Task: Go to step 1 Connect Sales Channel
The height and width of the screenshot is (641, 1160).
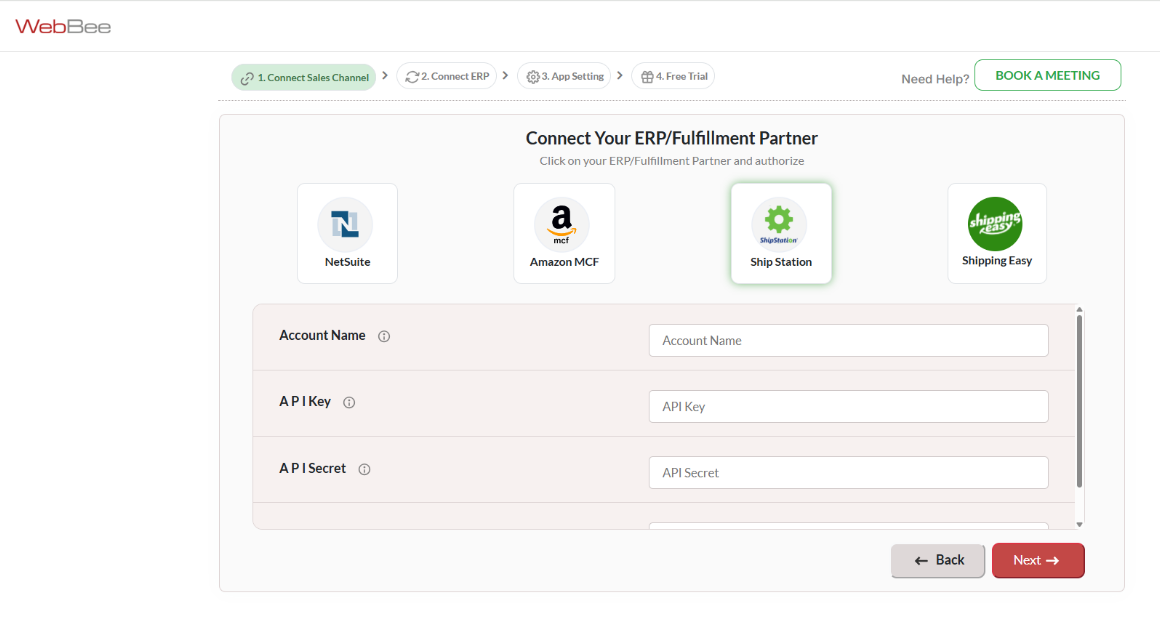Action: tap(303, 77)
